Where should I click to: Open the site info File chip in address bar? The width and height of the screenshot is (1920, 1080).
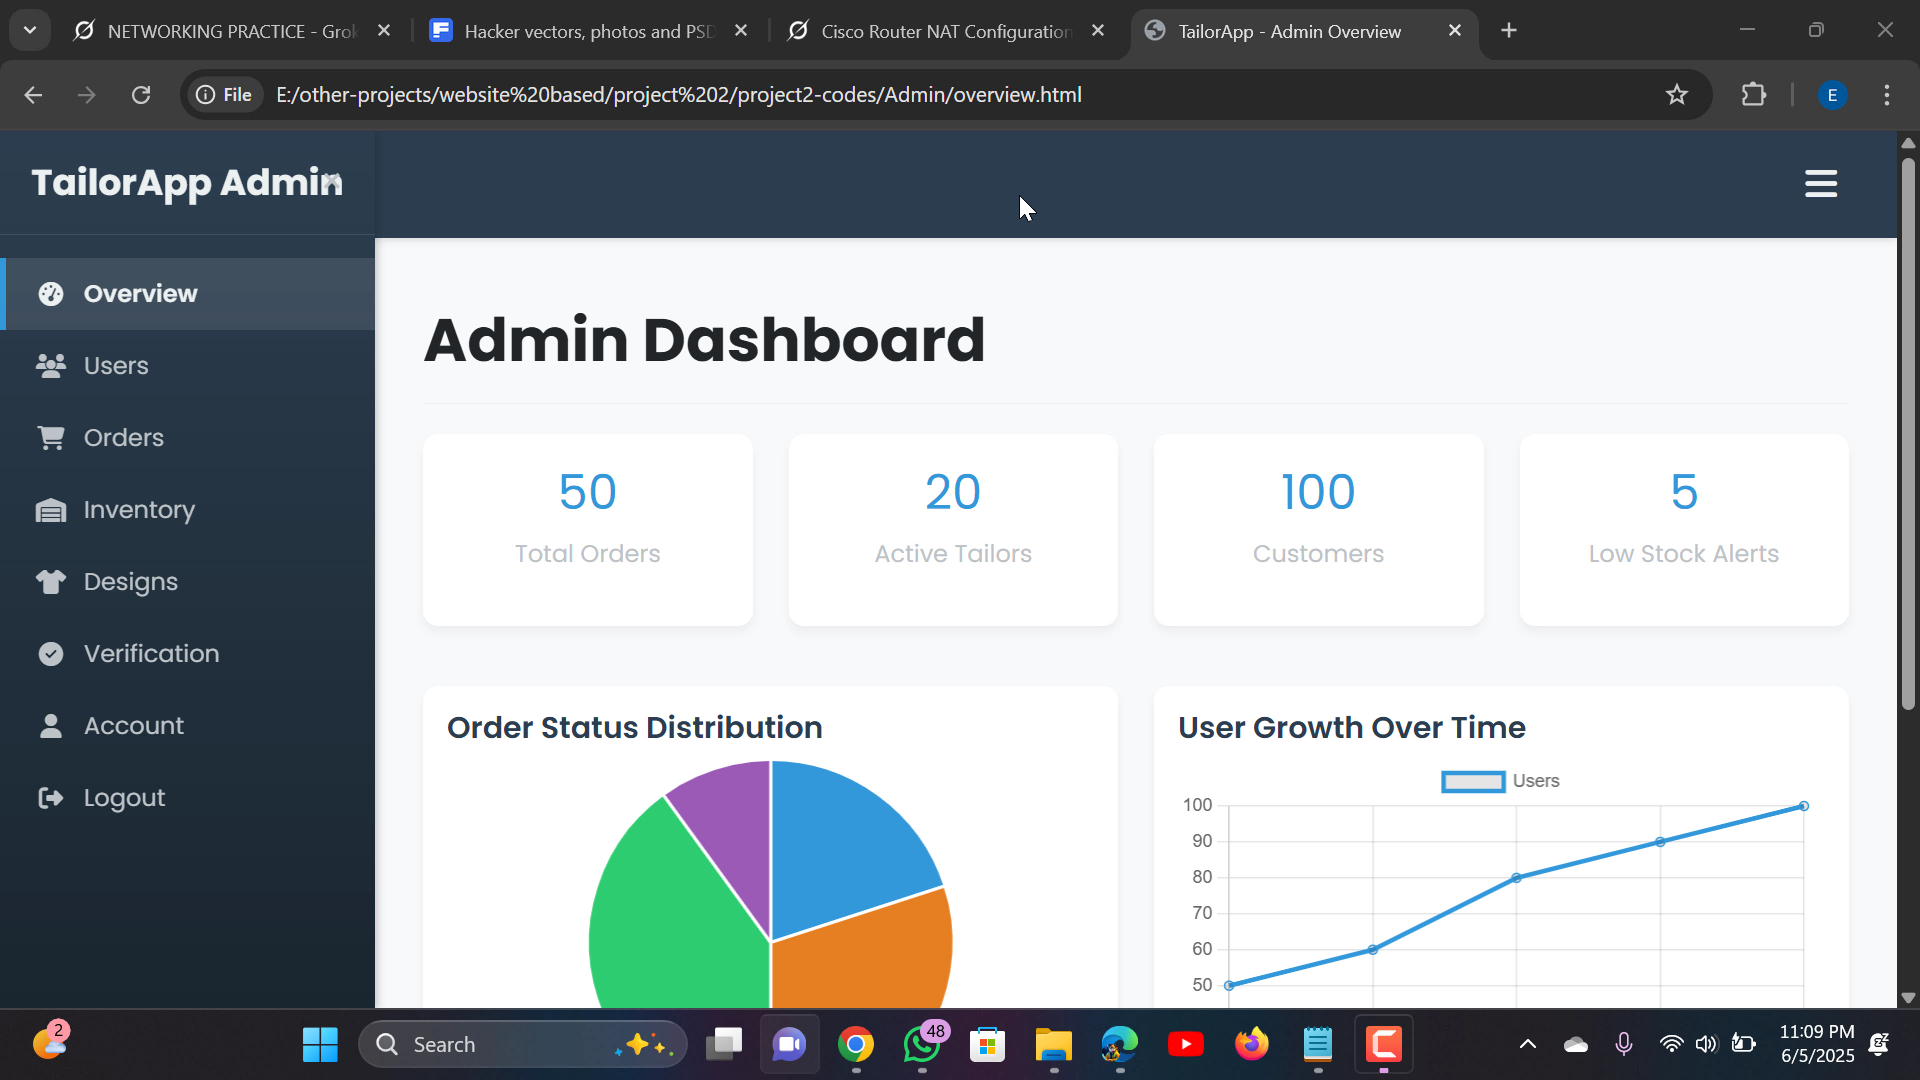click(x=225, y=95)
